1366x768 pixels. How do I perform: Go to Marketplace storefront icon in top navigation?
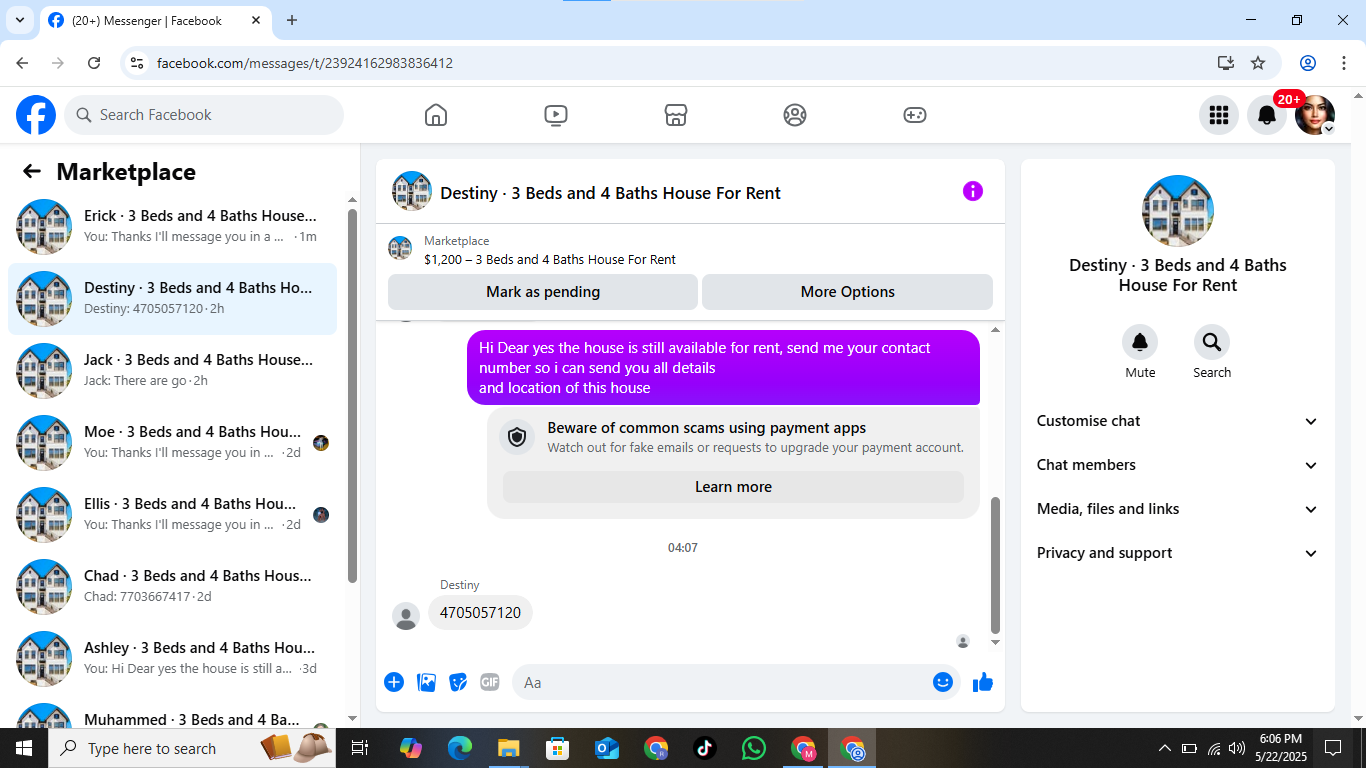click(x=676, y=115)
